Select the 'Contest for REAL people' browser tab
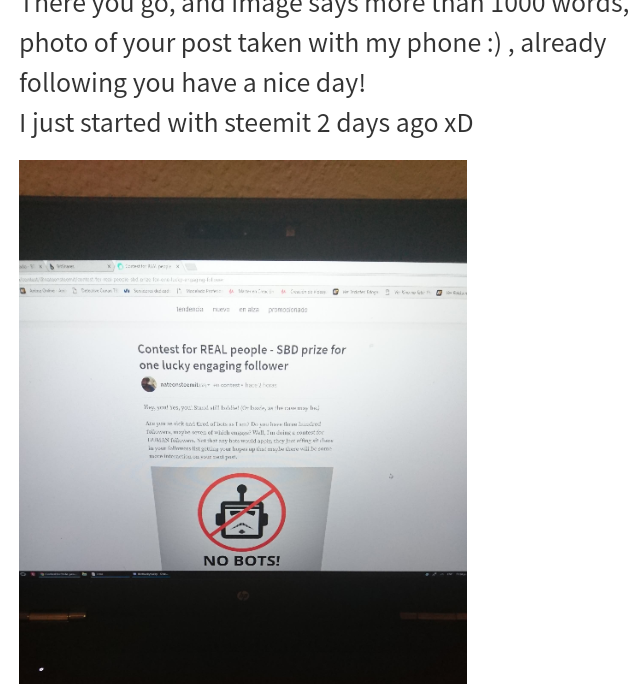 [x=148, y=266]
